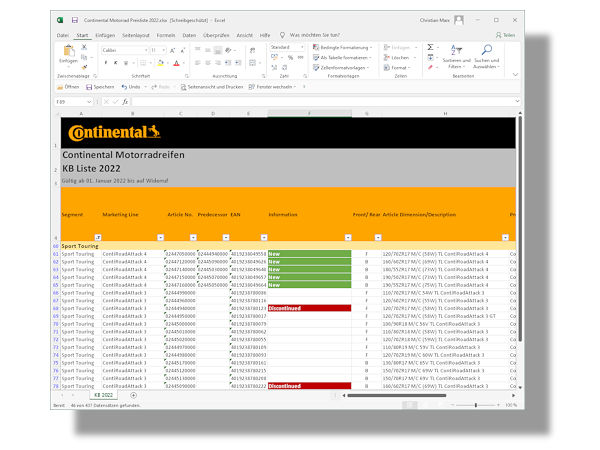Click the AutoSum sigma icon

coord(430,47)
